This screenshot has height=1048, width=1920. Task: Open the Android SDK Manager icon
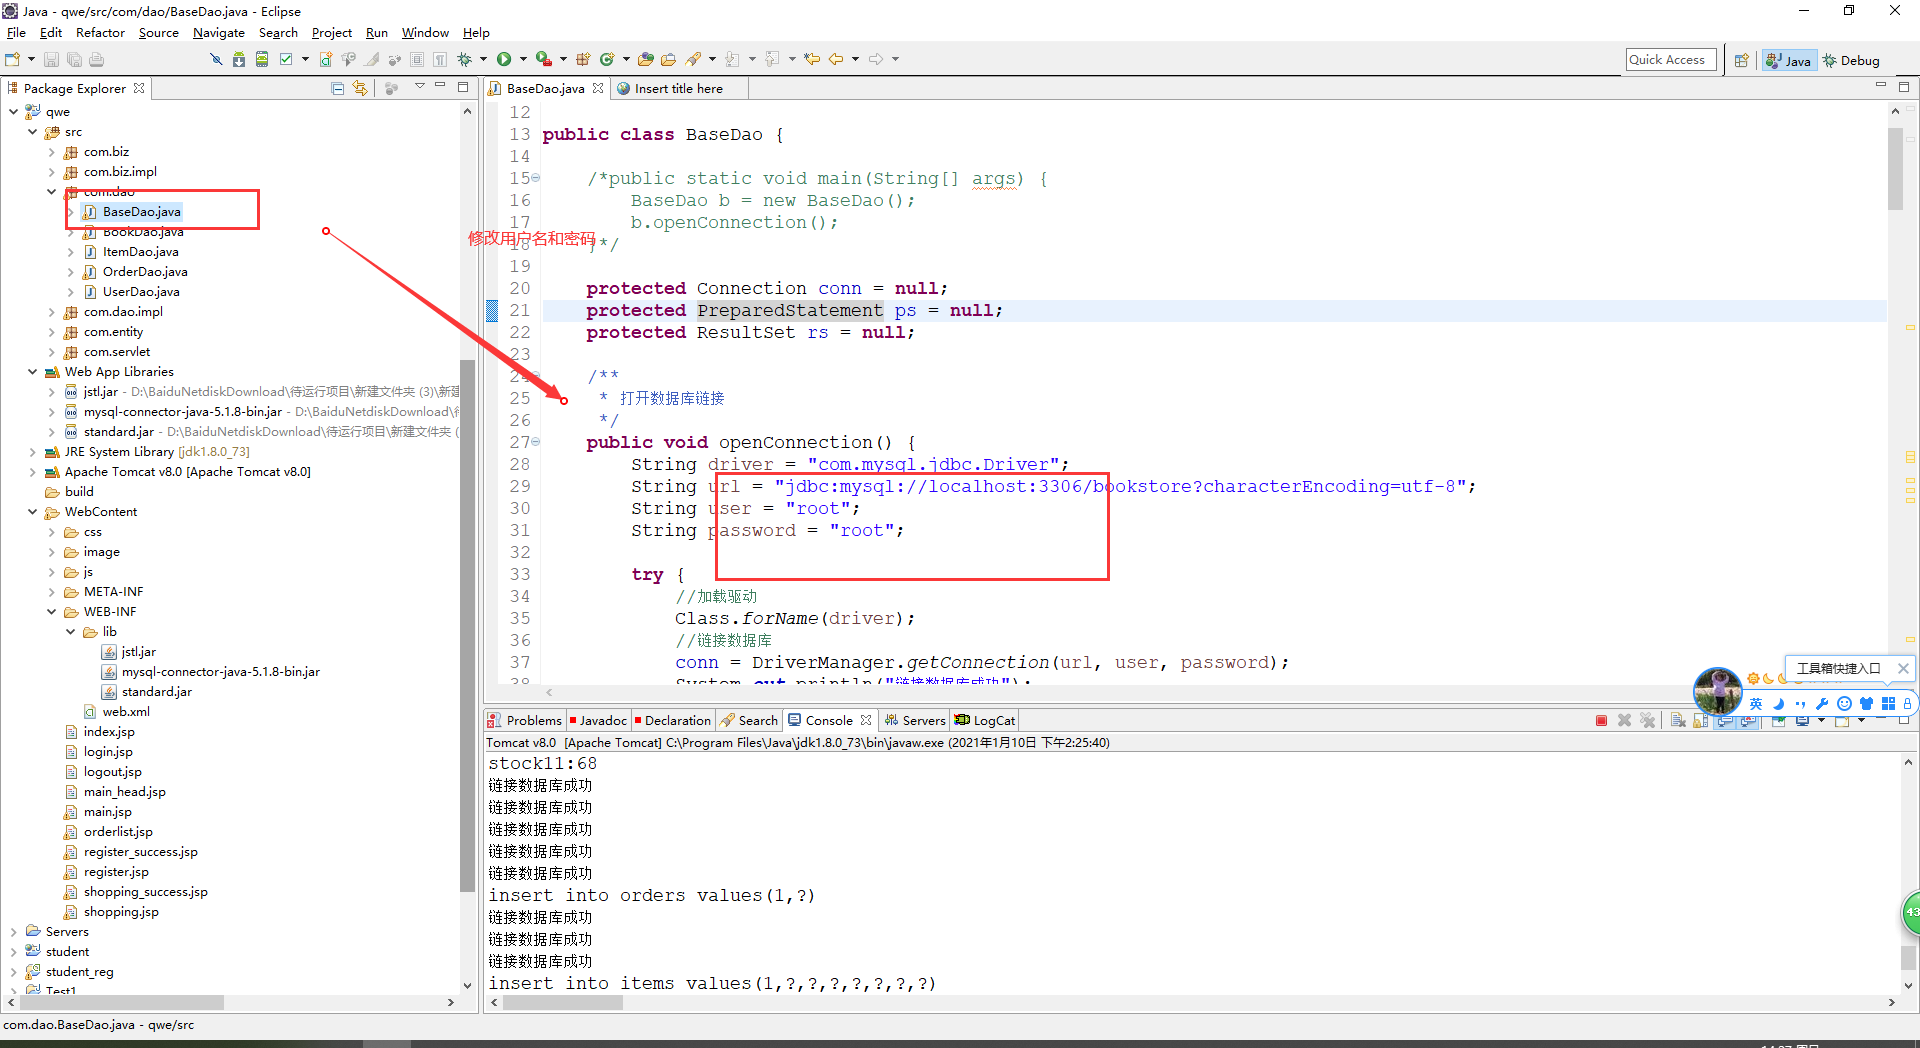coord(239,59)
